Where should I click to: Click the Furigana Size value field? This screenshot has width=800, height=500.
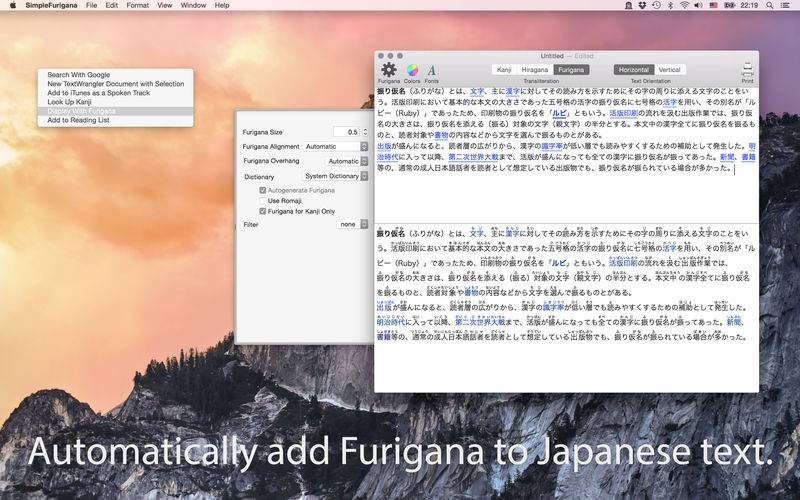(x=346, y=132)
